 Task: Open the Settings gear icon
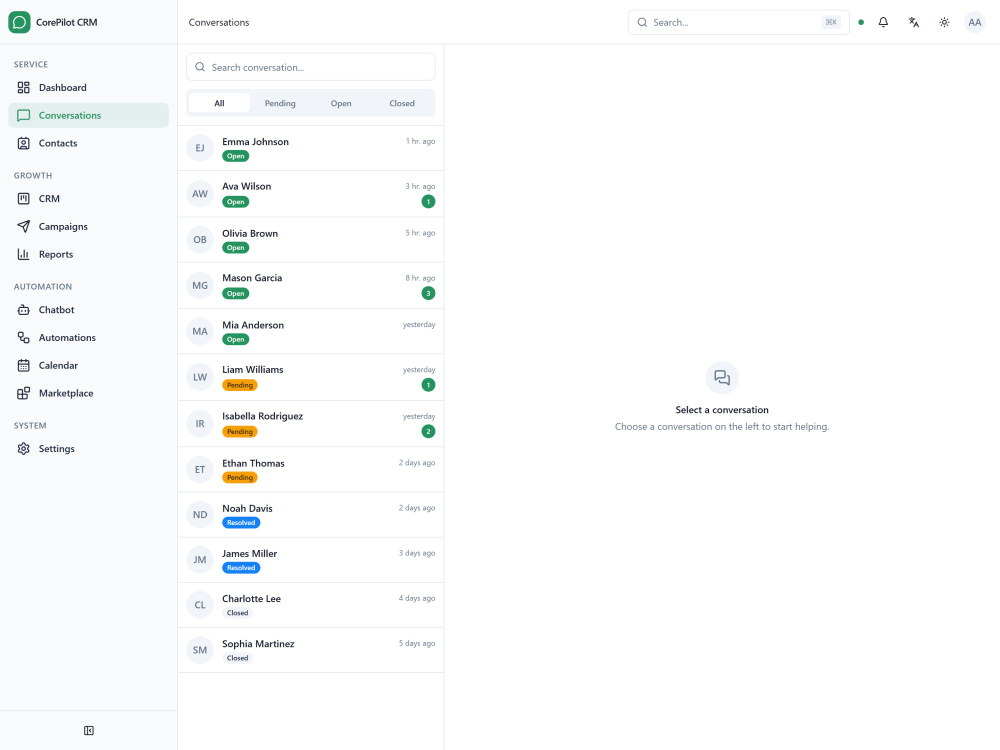point(24,448)
